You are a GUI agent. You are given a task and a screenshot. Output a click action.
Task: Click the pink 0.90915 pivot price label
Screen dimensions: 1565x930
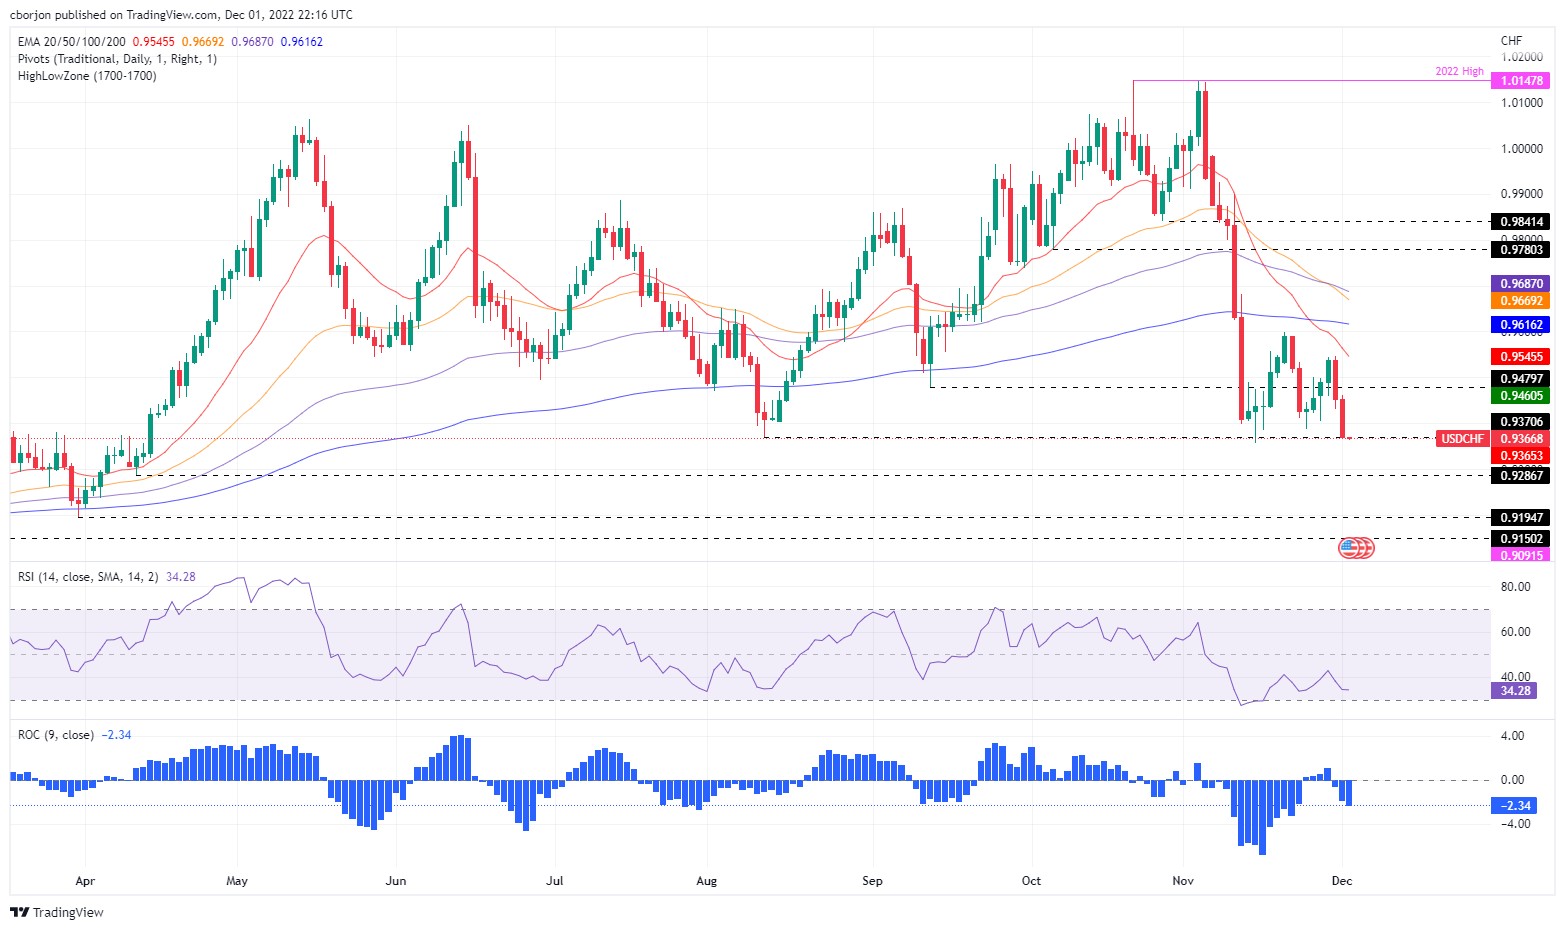(x=1521, y=555)
